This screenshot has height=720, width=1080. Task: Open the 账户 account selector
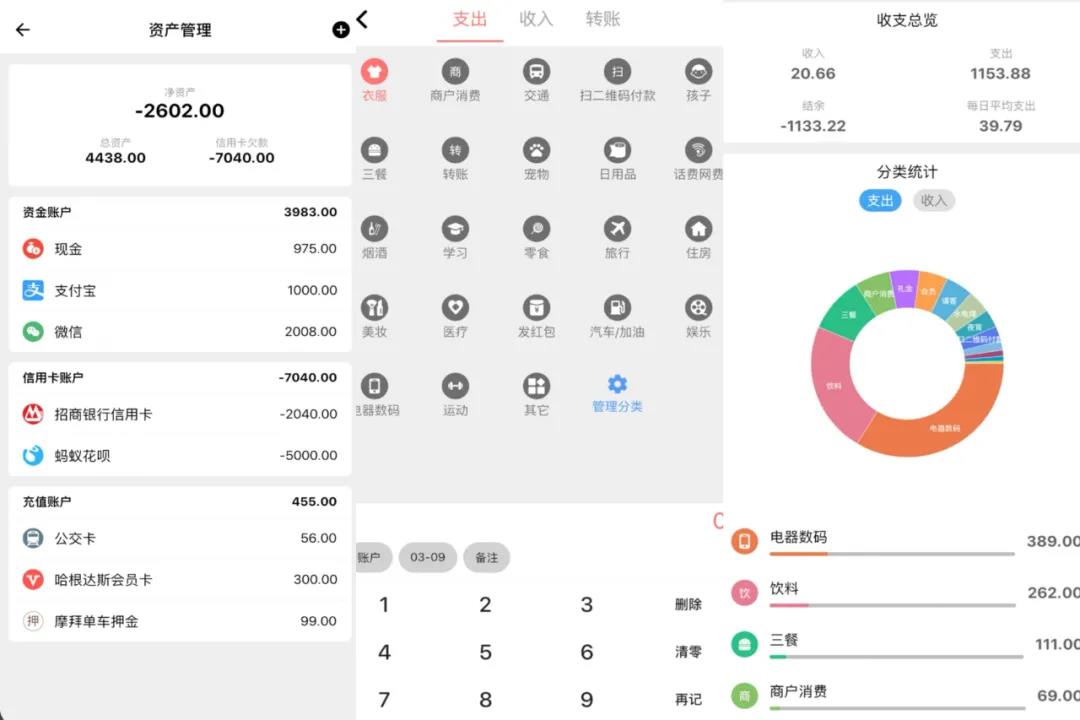pyautogui.click(x=370, y=558)
